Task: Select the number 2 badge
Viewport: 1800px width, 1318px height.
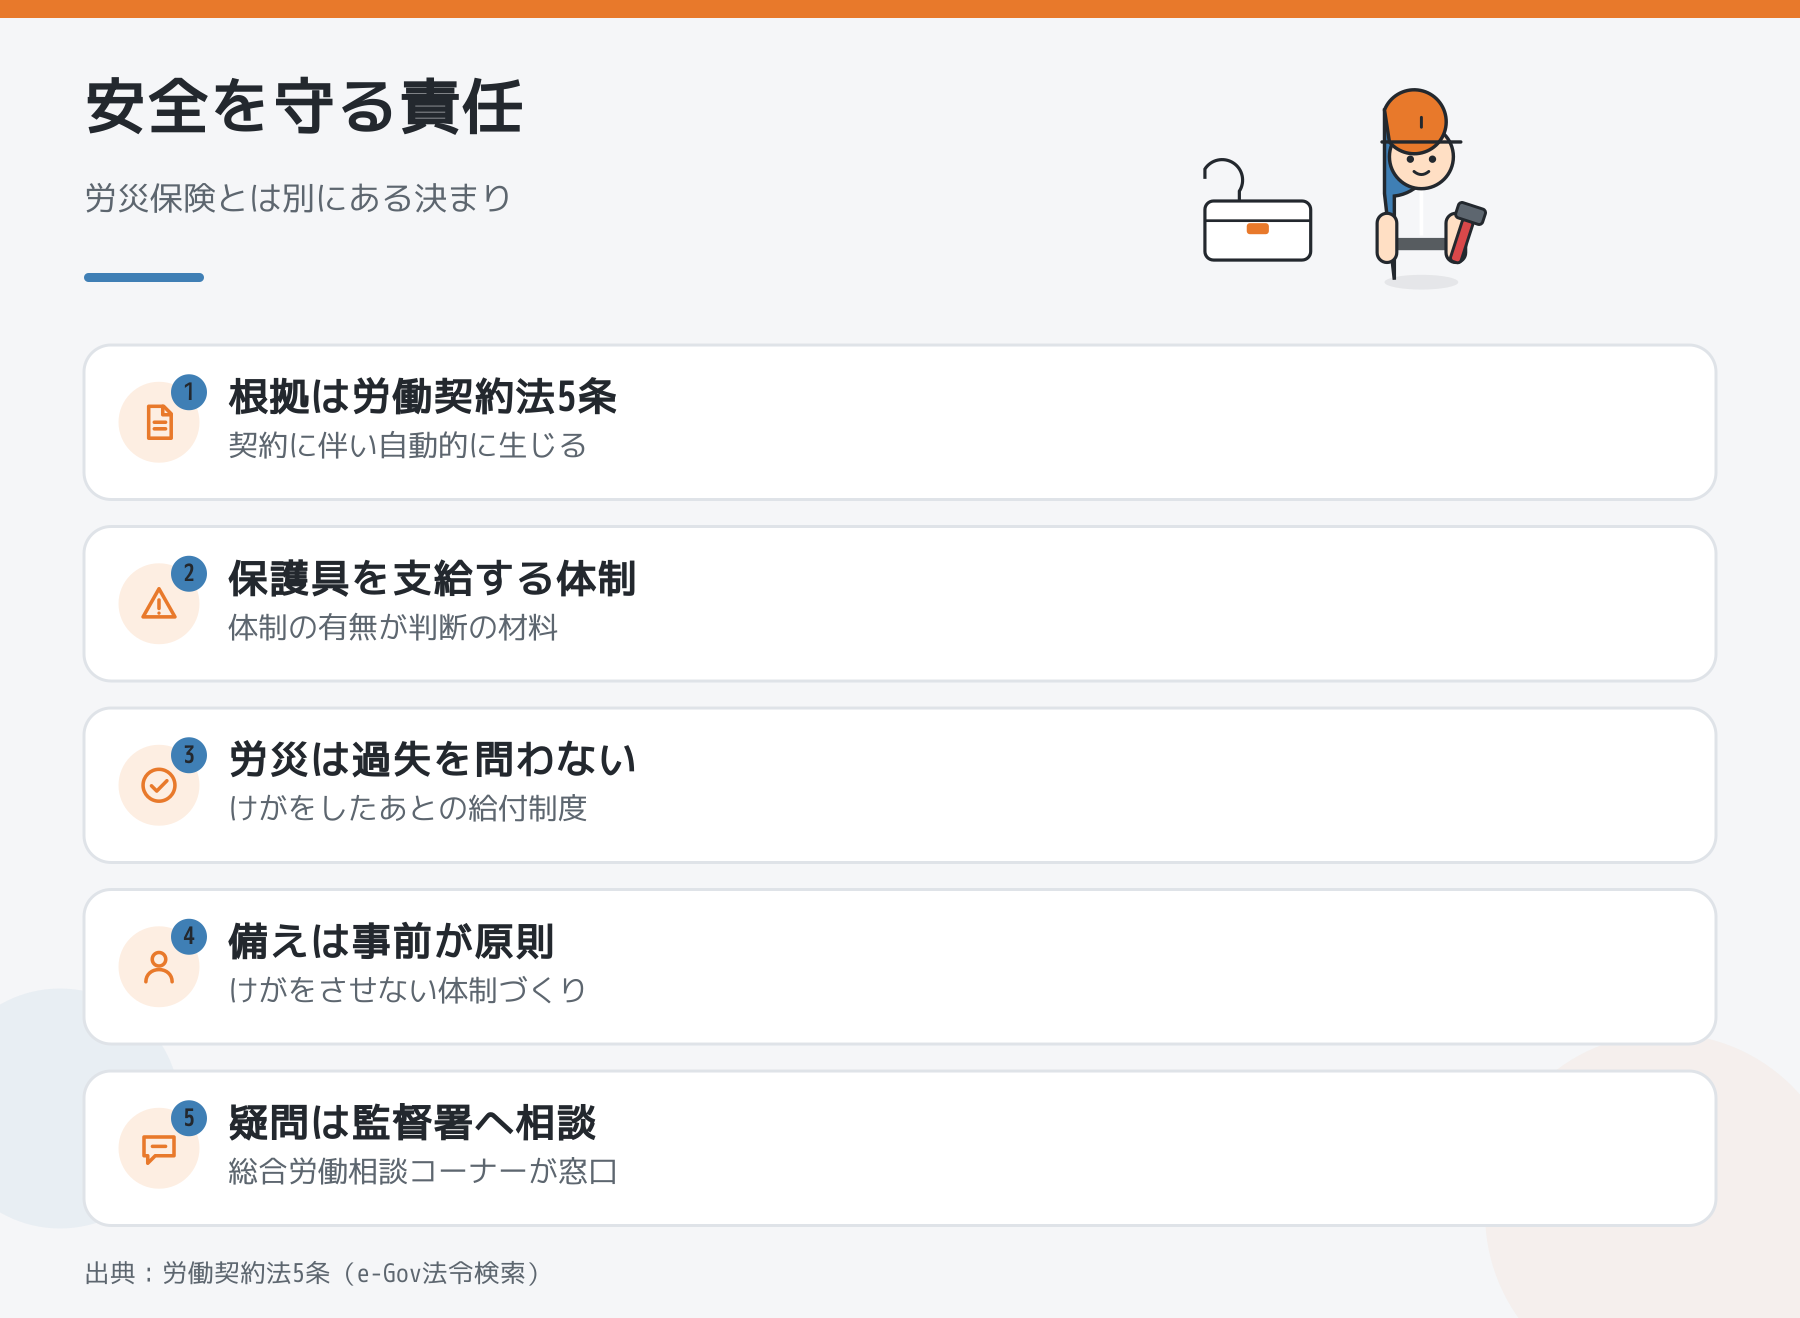Action: [189, 574]
